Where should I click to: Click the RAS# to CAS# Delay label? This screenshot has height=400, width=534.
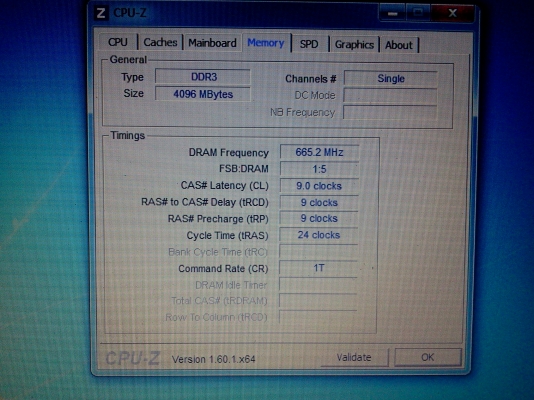click(x=205, y=202)
